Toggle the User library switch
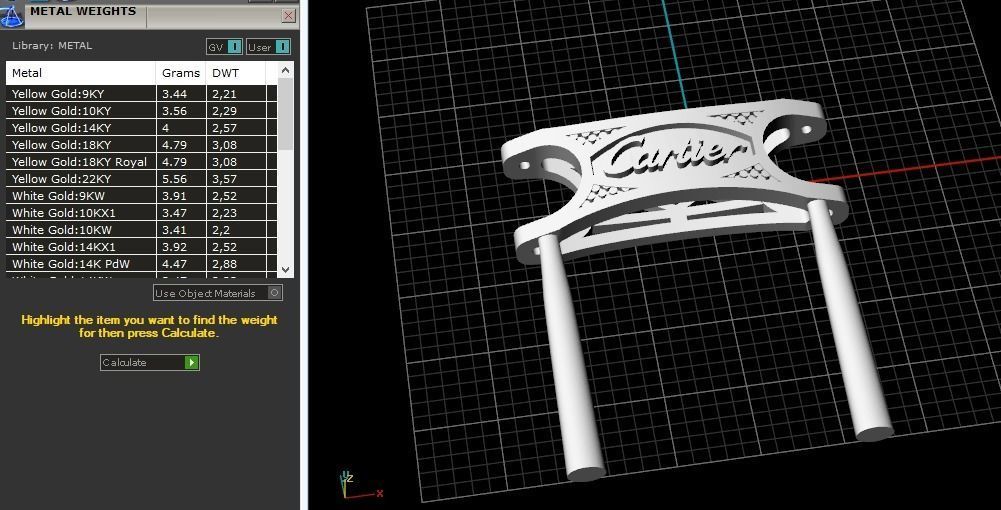 pyautogui.click(x=268, y=47)
